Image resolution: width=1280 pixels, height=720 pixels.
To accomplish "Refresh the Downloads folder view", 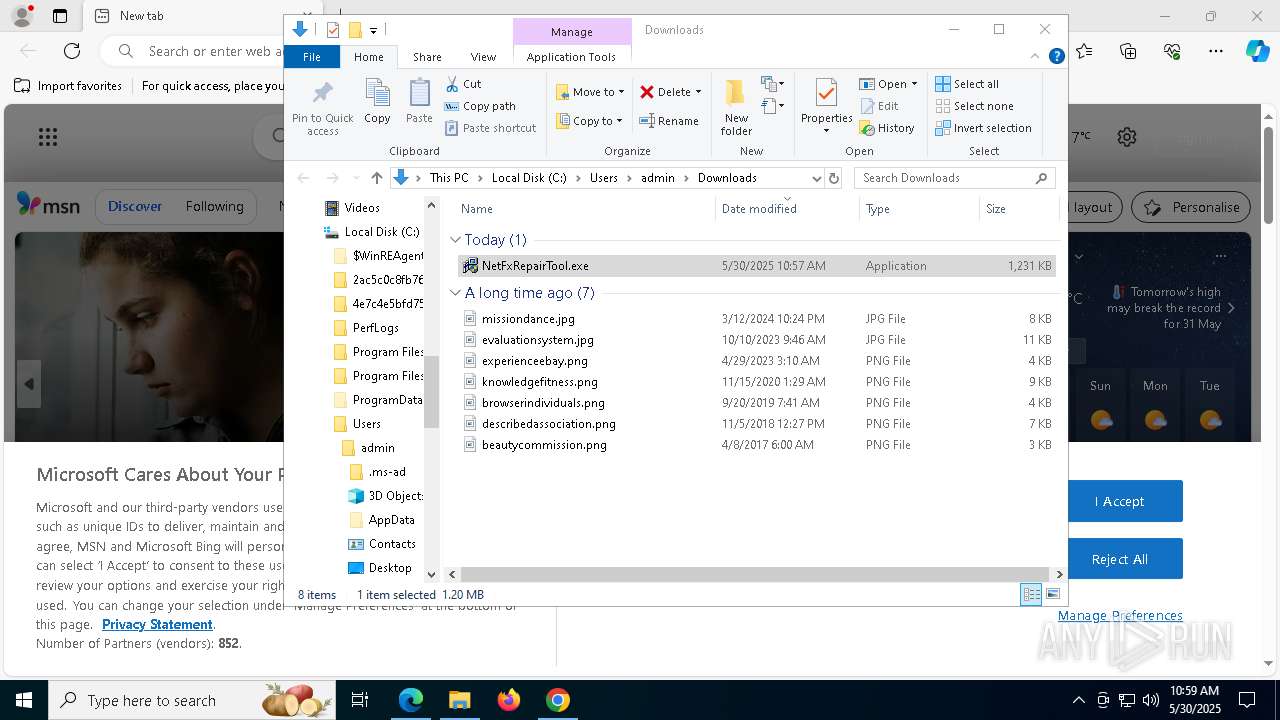I will click(x=834, y=178).
